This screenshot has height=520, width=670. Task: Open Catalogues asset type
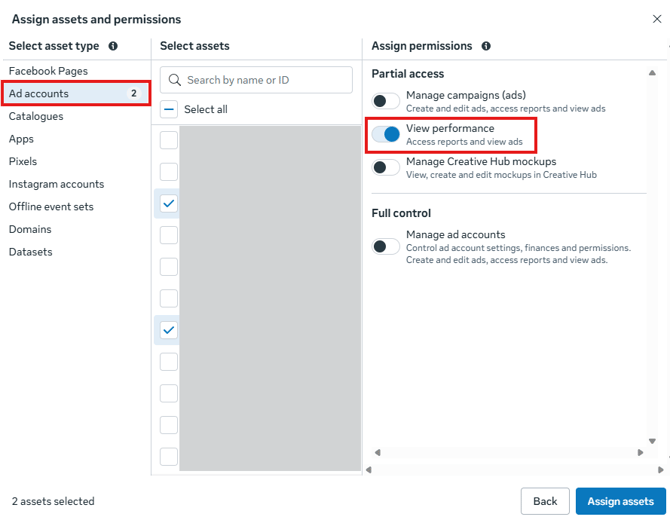click(x=36, y=116)
